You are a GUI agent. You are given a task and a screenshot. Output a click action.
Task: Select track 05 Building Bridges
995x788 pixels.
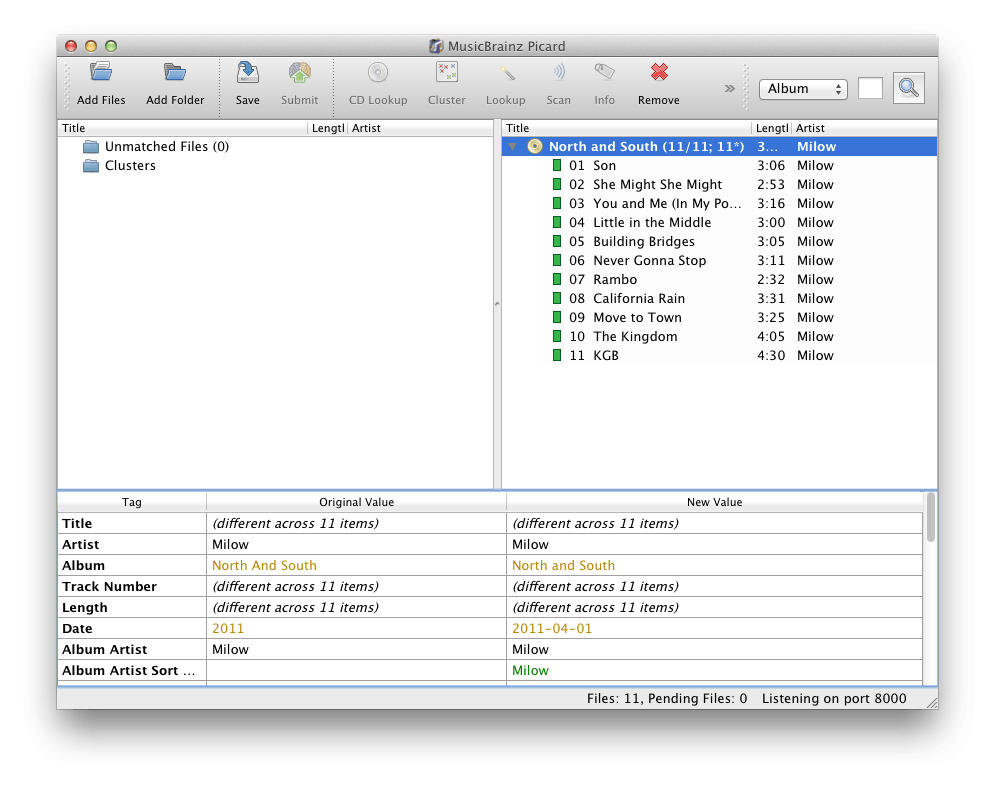[720, 242]
